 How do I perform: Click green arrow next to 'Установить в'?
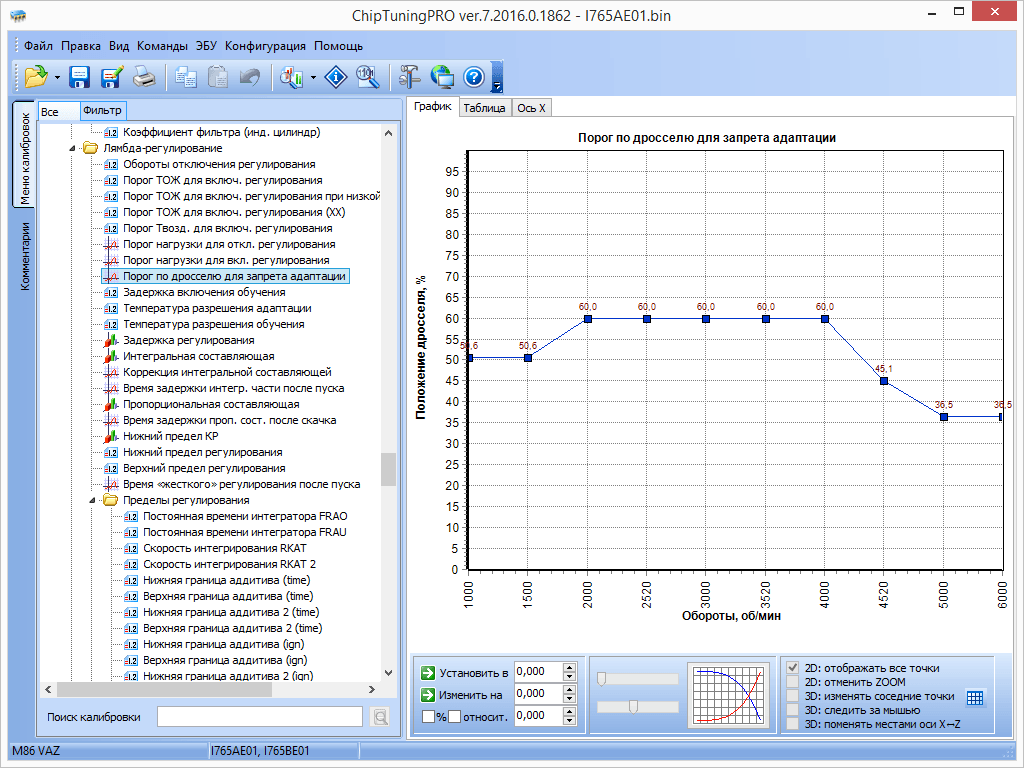(x=429, y=672)
